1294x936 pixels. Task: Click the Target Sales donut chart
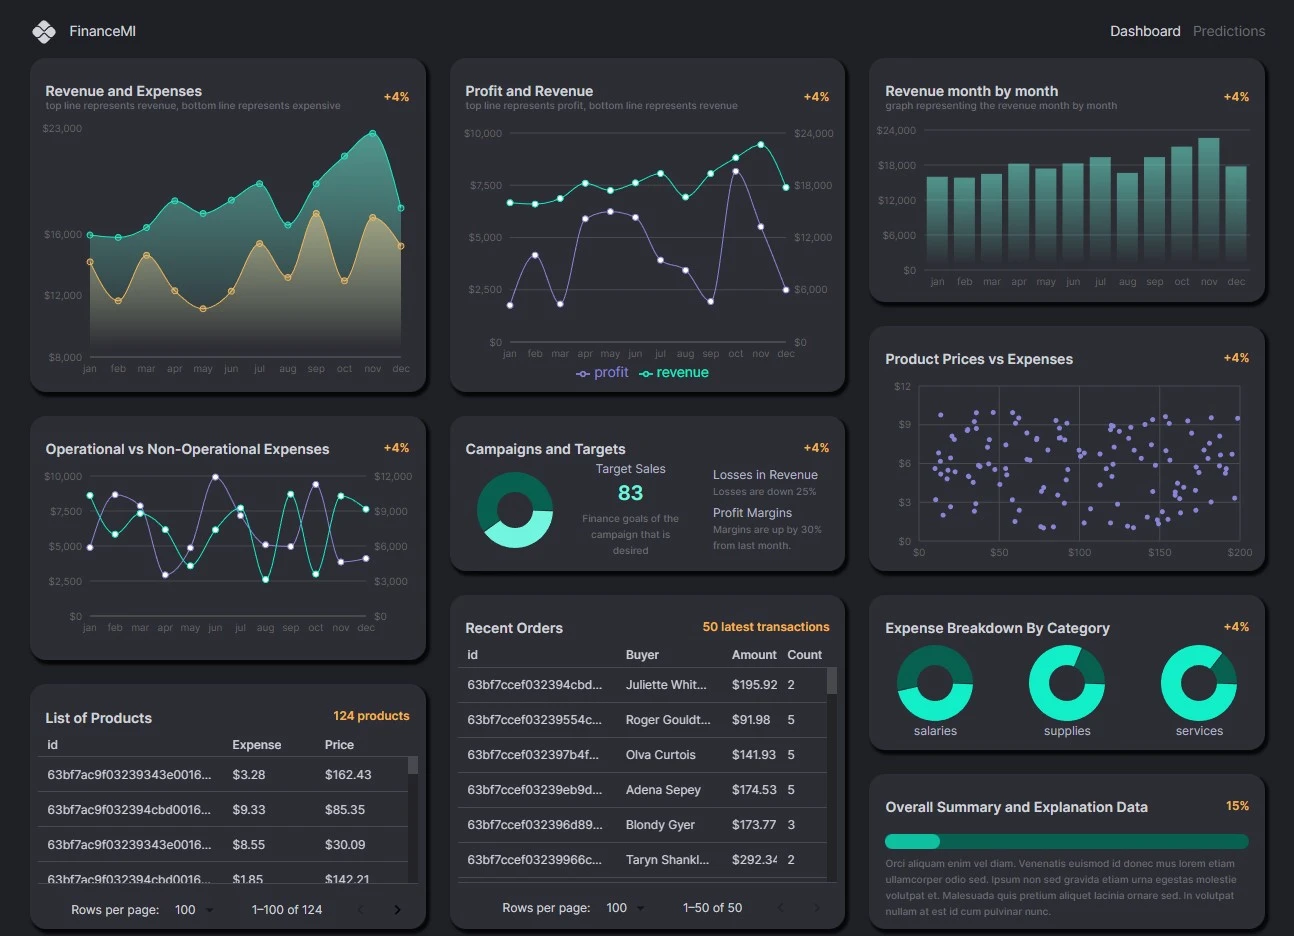[515, 509]
